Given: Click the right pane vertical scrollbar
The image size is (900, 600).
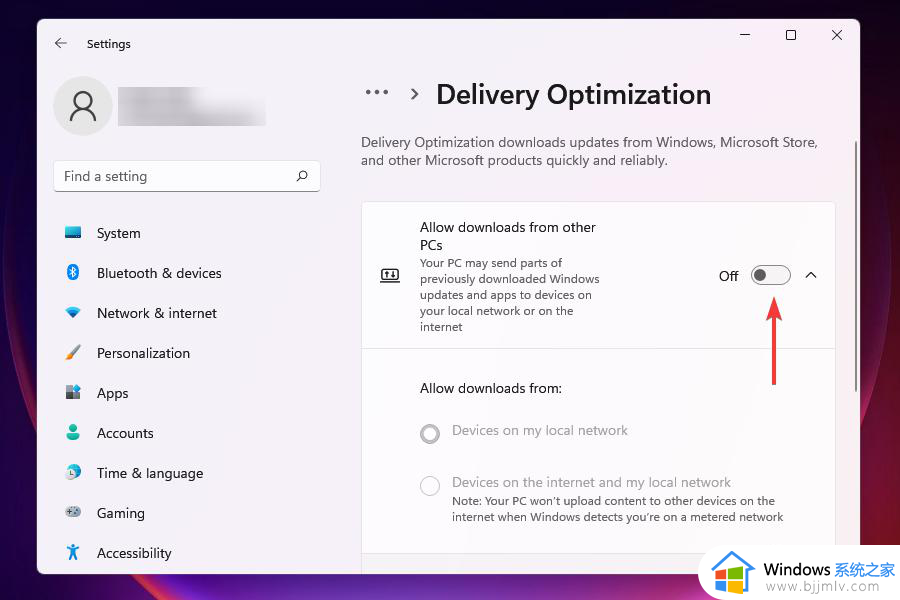Looking at the screenshot, I should tap(855, 266).
